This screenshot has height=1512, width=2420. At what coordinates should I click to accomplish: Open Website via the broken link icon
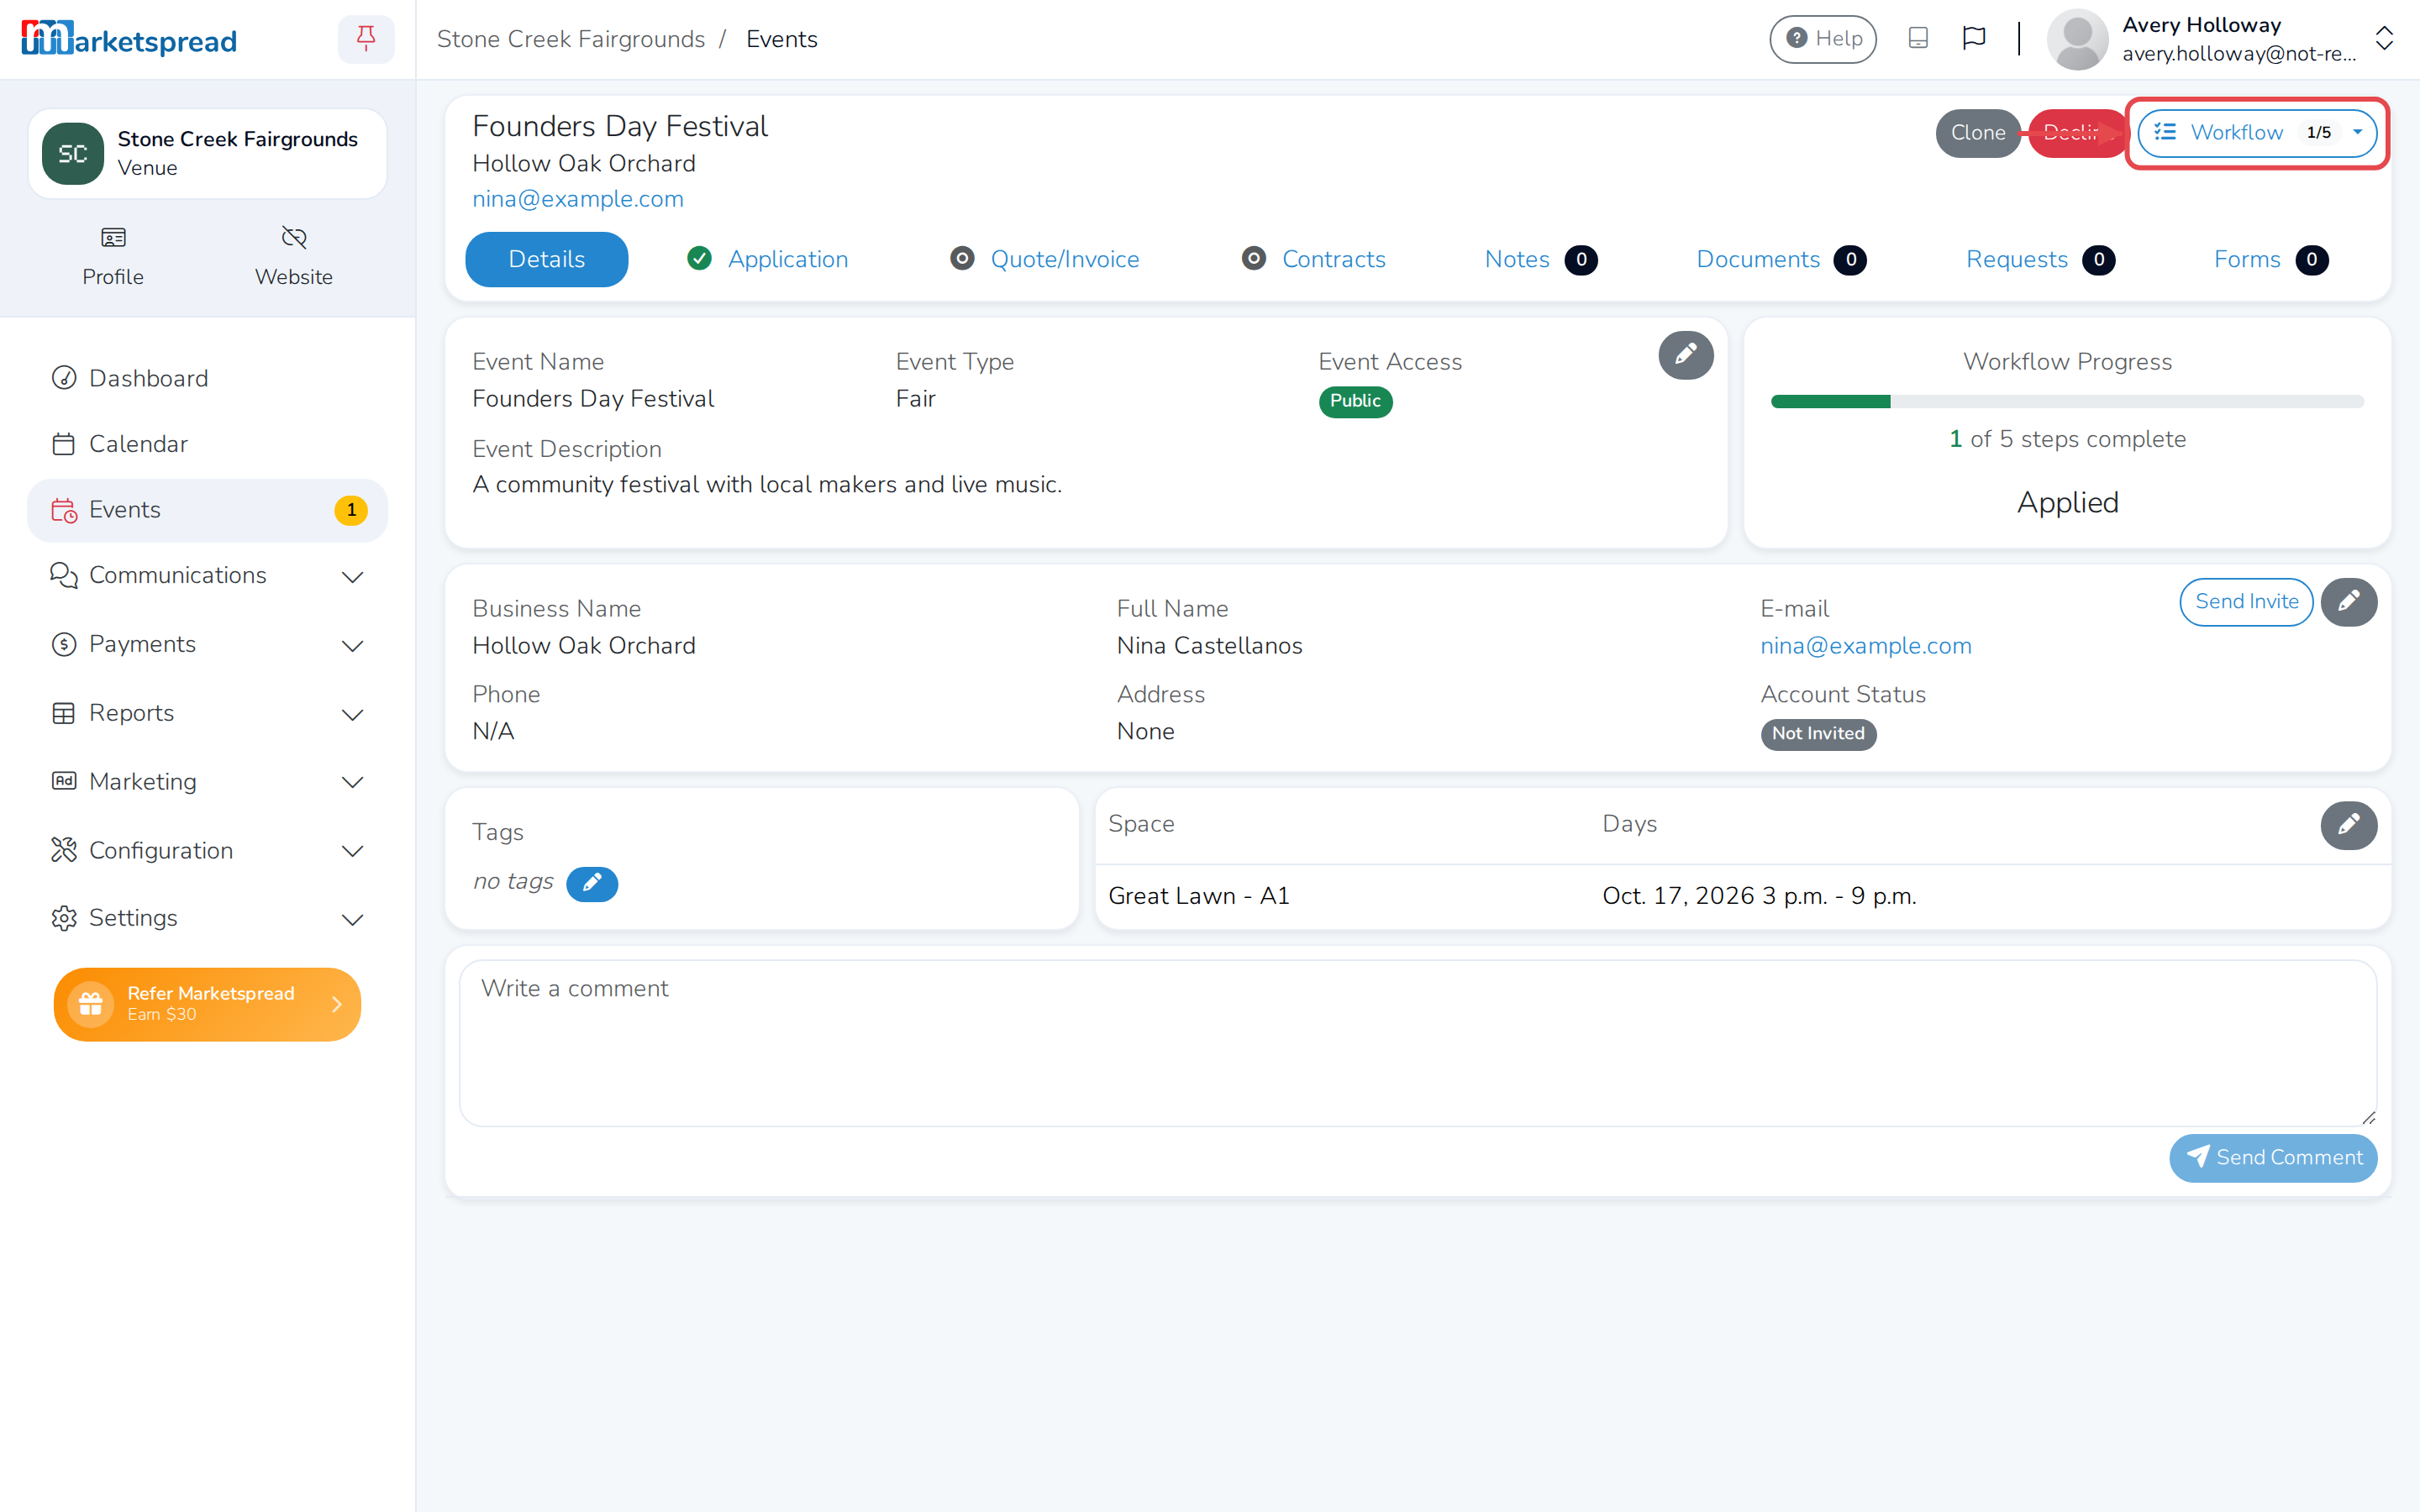(294, 238)
